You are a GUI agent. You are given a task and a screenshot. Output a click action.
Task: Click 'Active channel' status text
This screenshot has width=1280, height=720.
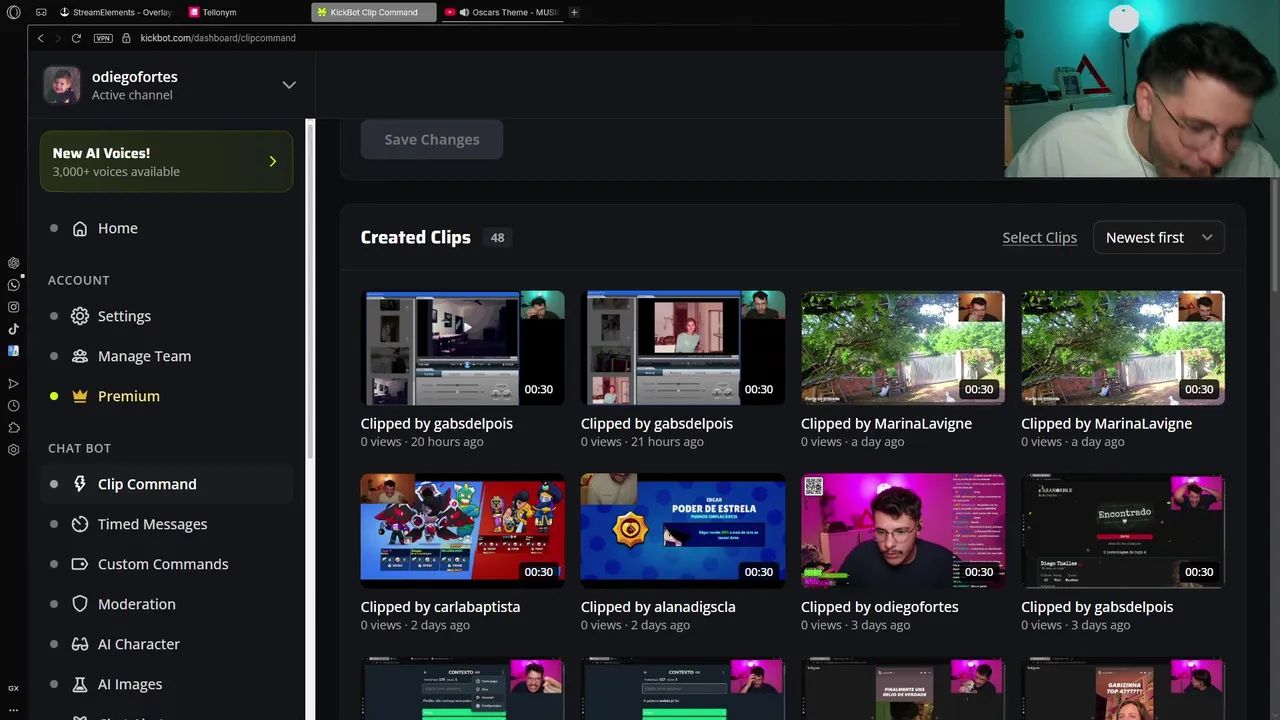[132, 95]
